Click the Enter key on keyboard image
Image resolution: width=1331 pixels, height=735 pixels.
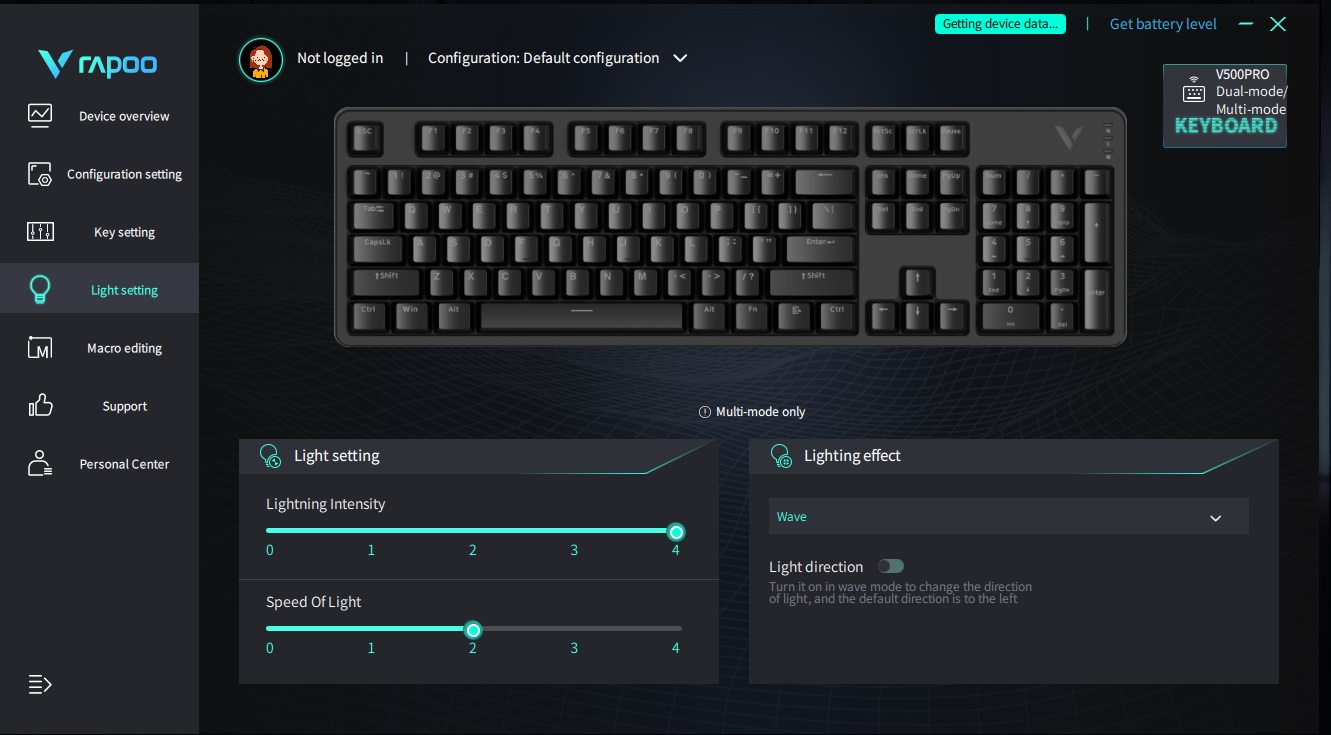click(x=820, y=247)
